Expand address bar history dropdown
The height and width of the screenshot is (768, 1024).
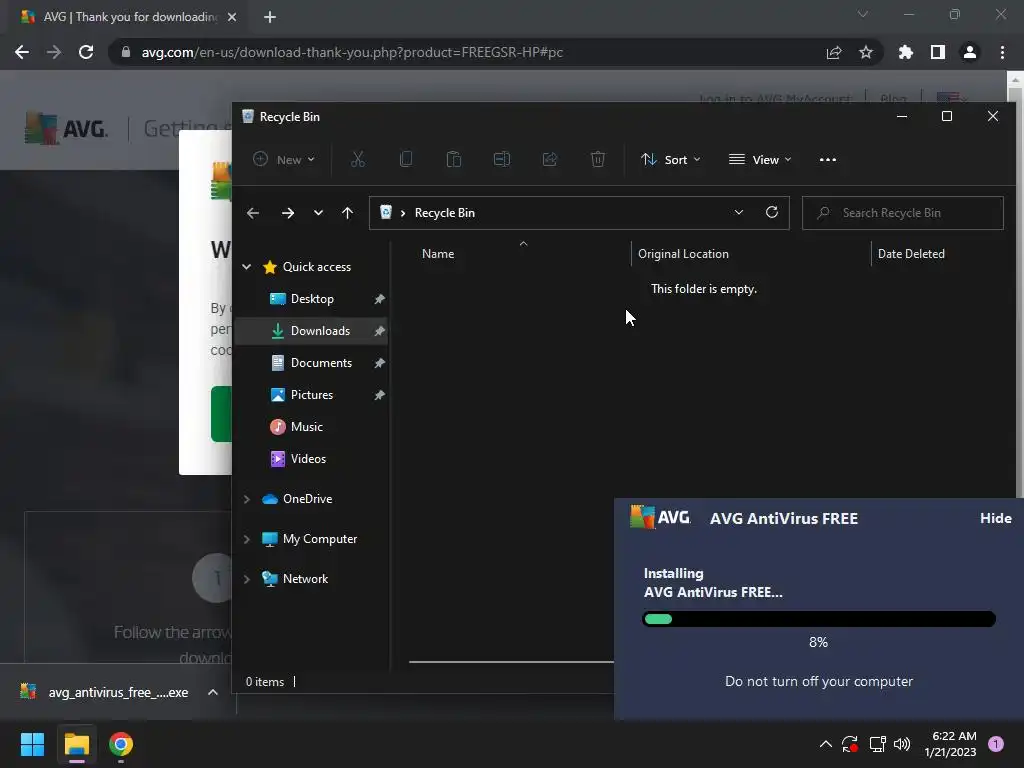(x=739, y=212)
